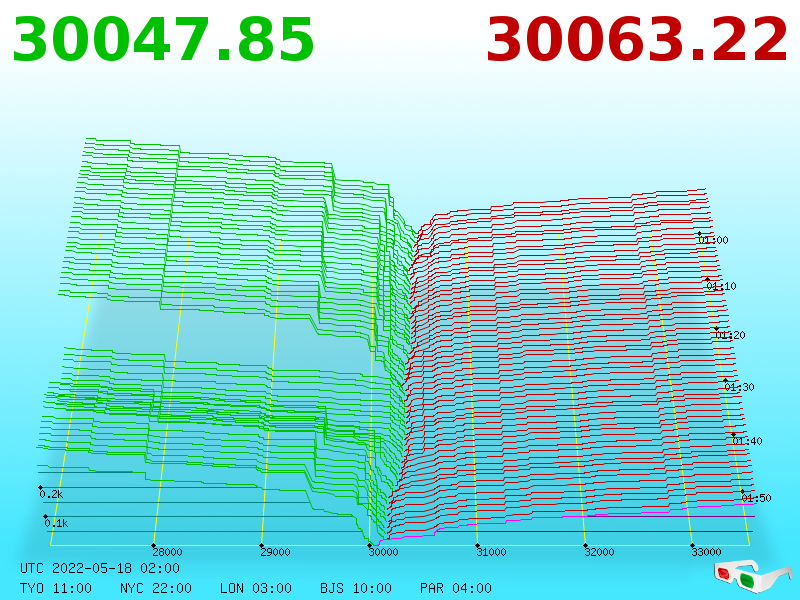Click the PAR 04:00 clock text
The height and width of the screenshot is (600, 800).
[456, 588]
